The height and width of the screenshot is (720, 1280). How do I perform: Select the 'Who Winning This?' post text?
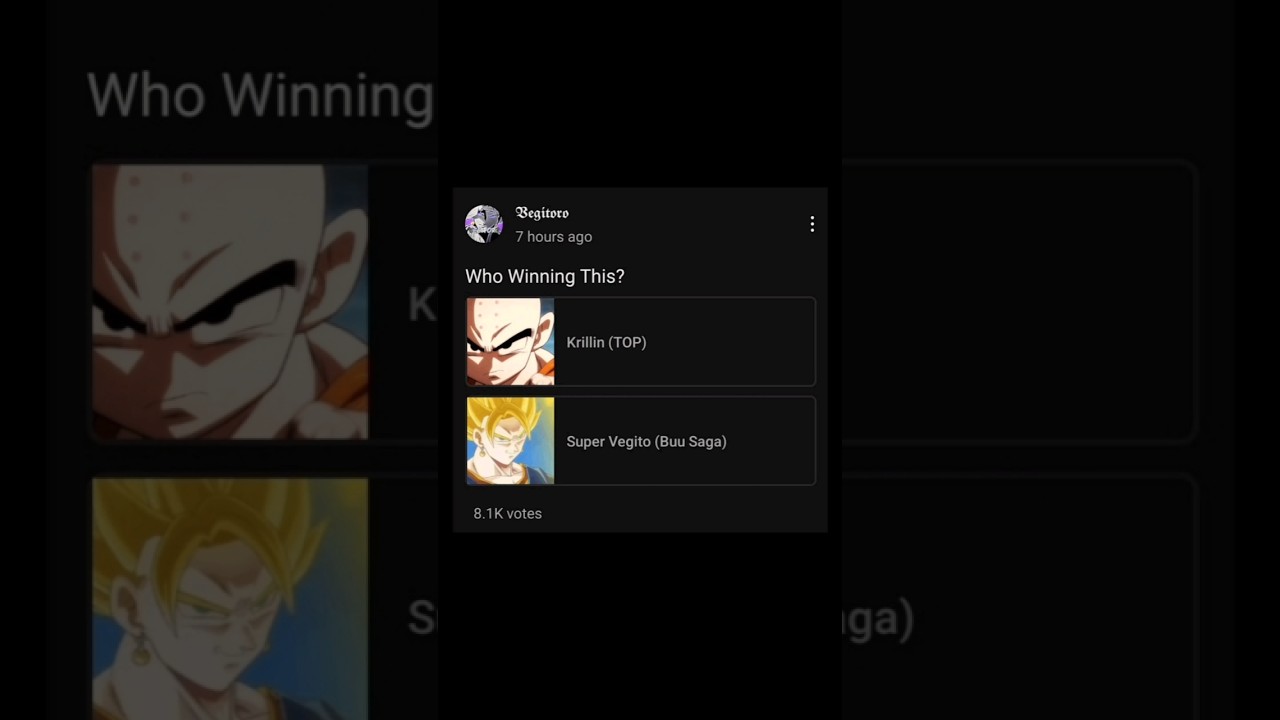point(545,276)
